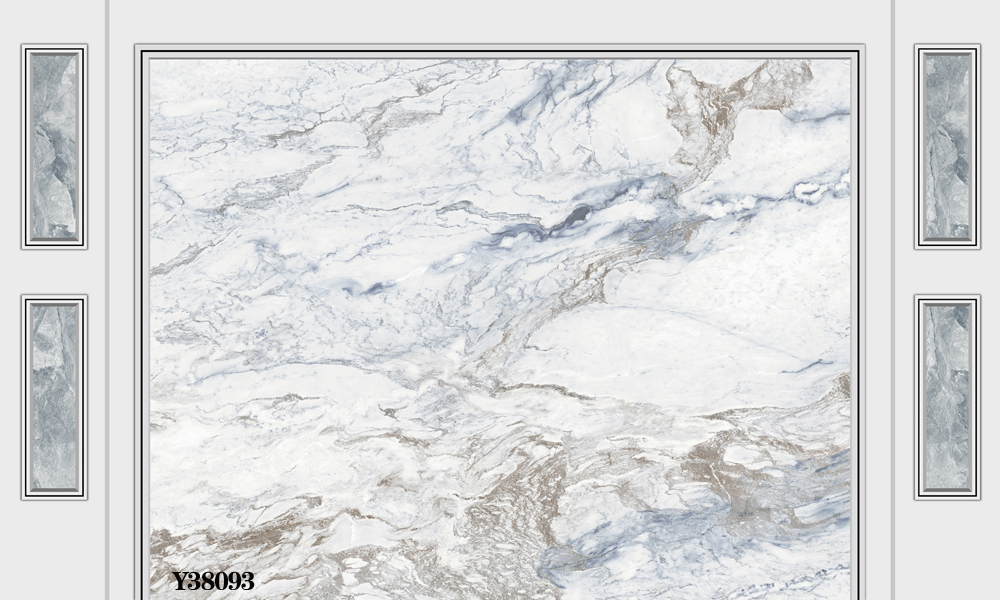The height and width of the screenshot is (600, 1000).
Task: Click the top-right gray marble panel
Action: [946, 146]
